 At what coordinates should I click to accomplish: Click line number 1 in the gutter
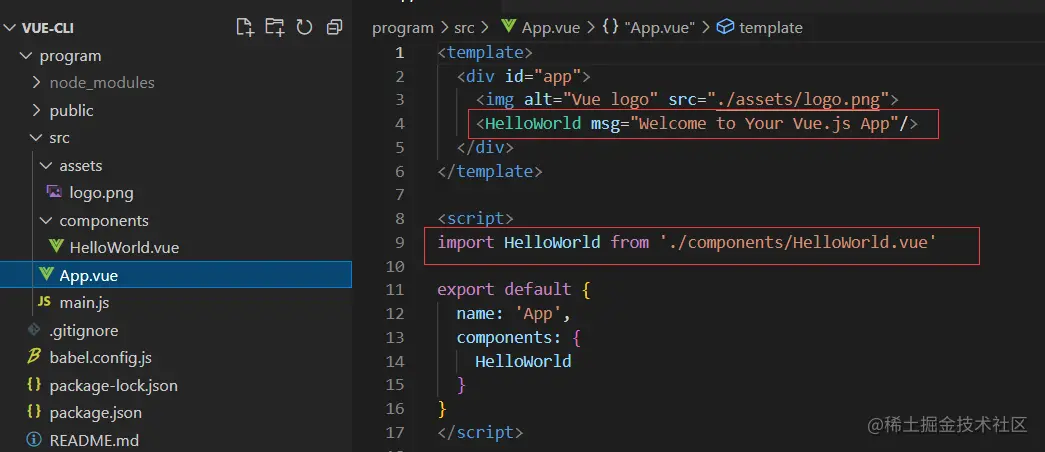click(399, 53)
